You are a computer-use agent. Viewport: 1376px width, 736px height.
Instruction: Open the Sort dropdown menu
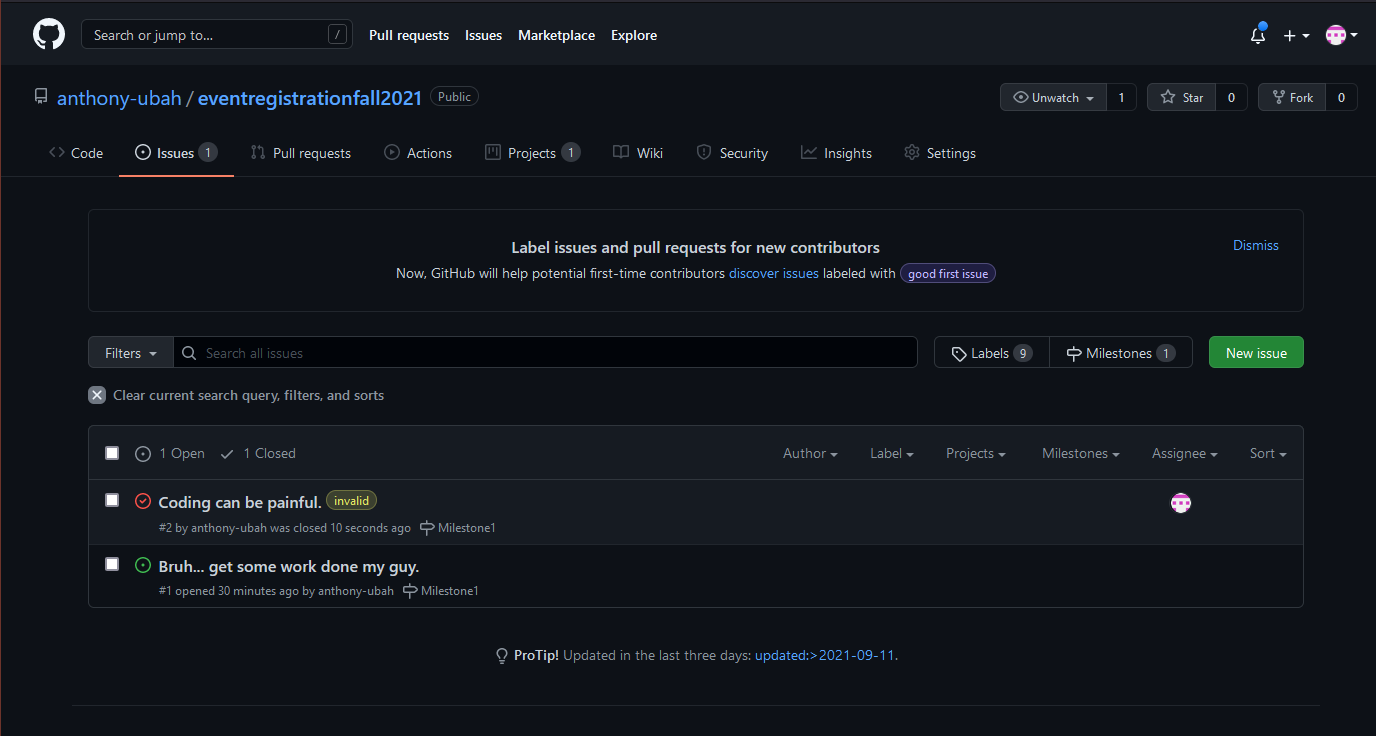click(1267, 453)
